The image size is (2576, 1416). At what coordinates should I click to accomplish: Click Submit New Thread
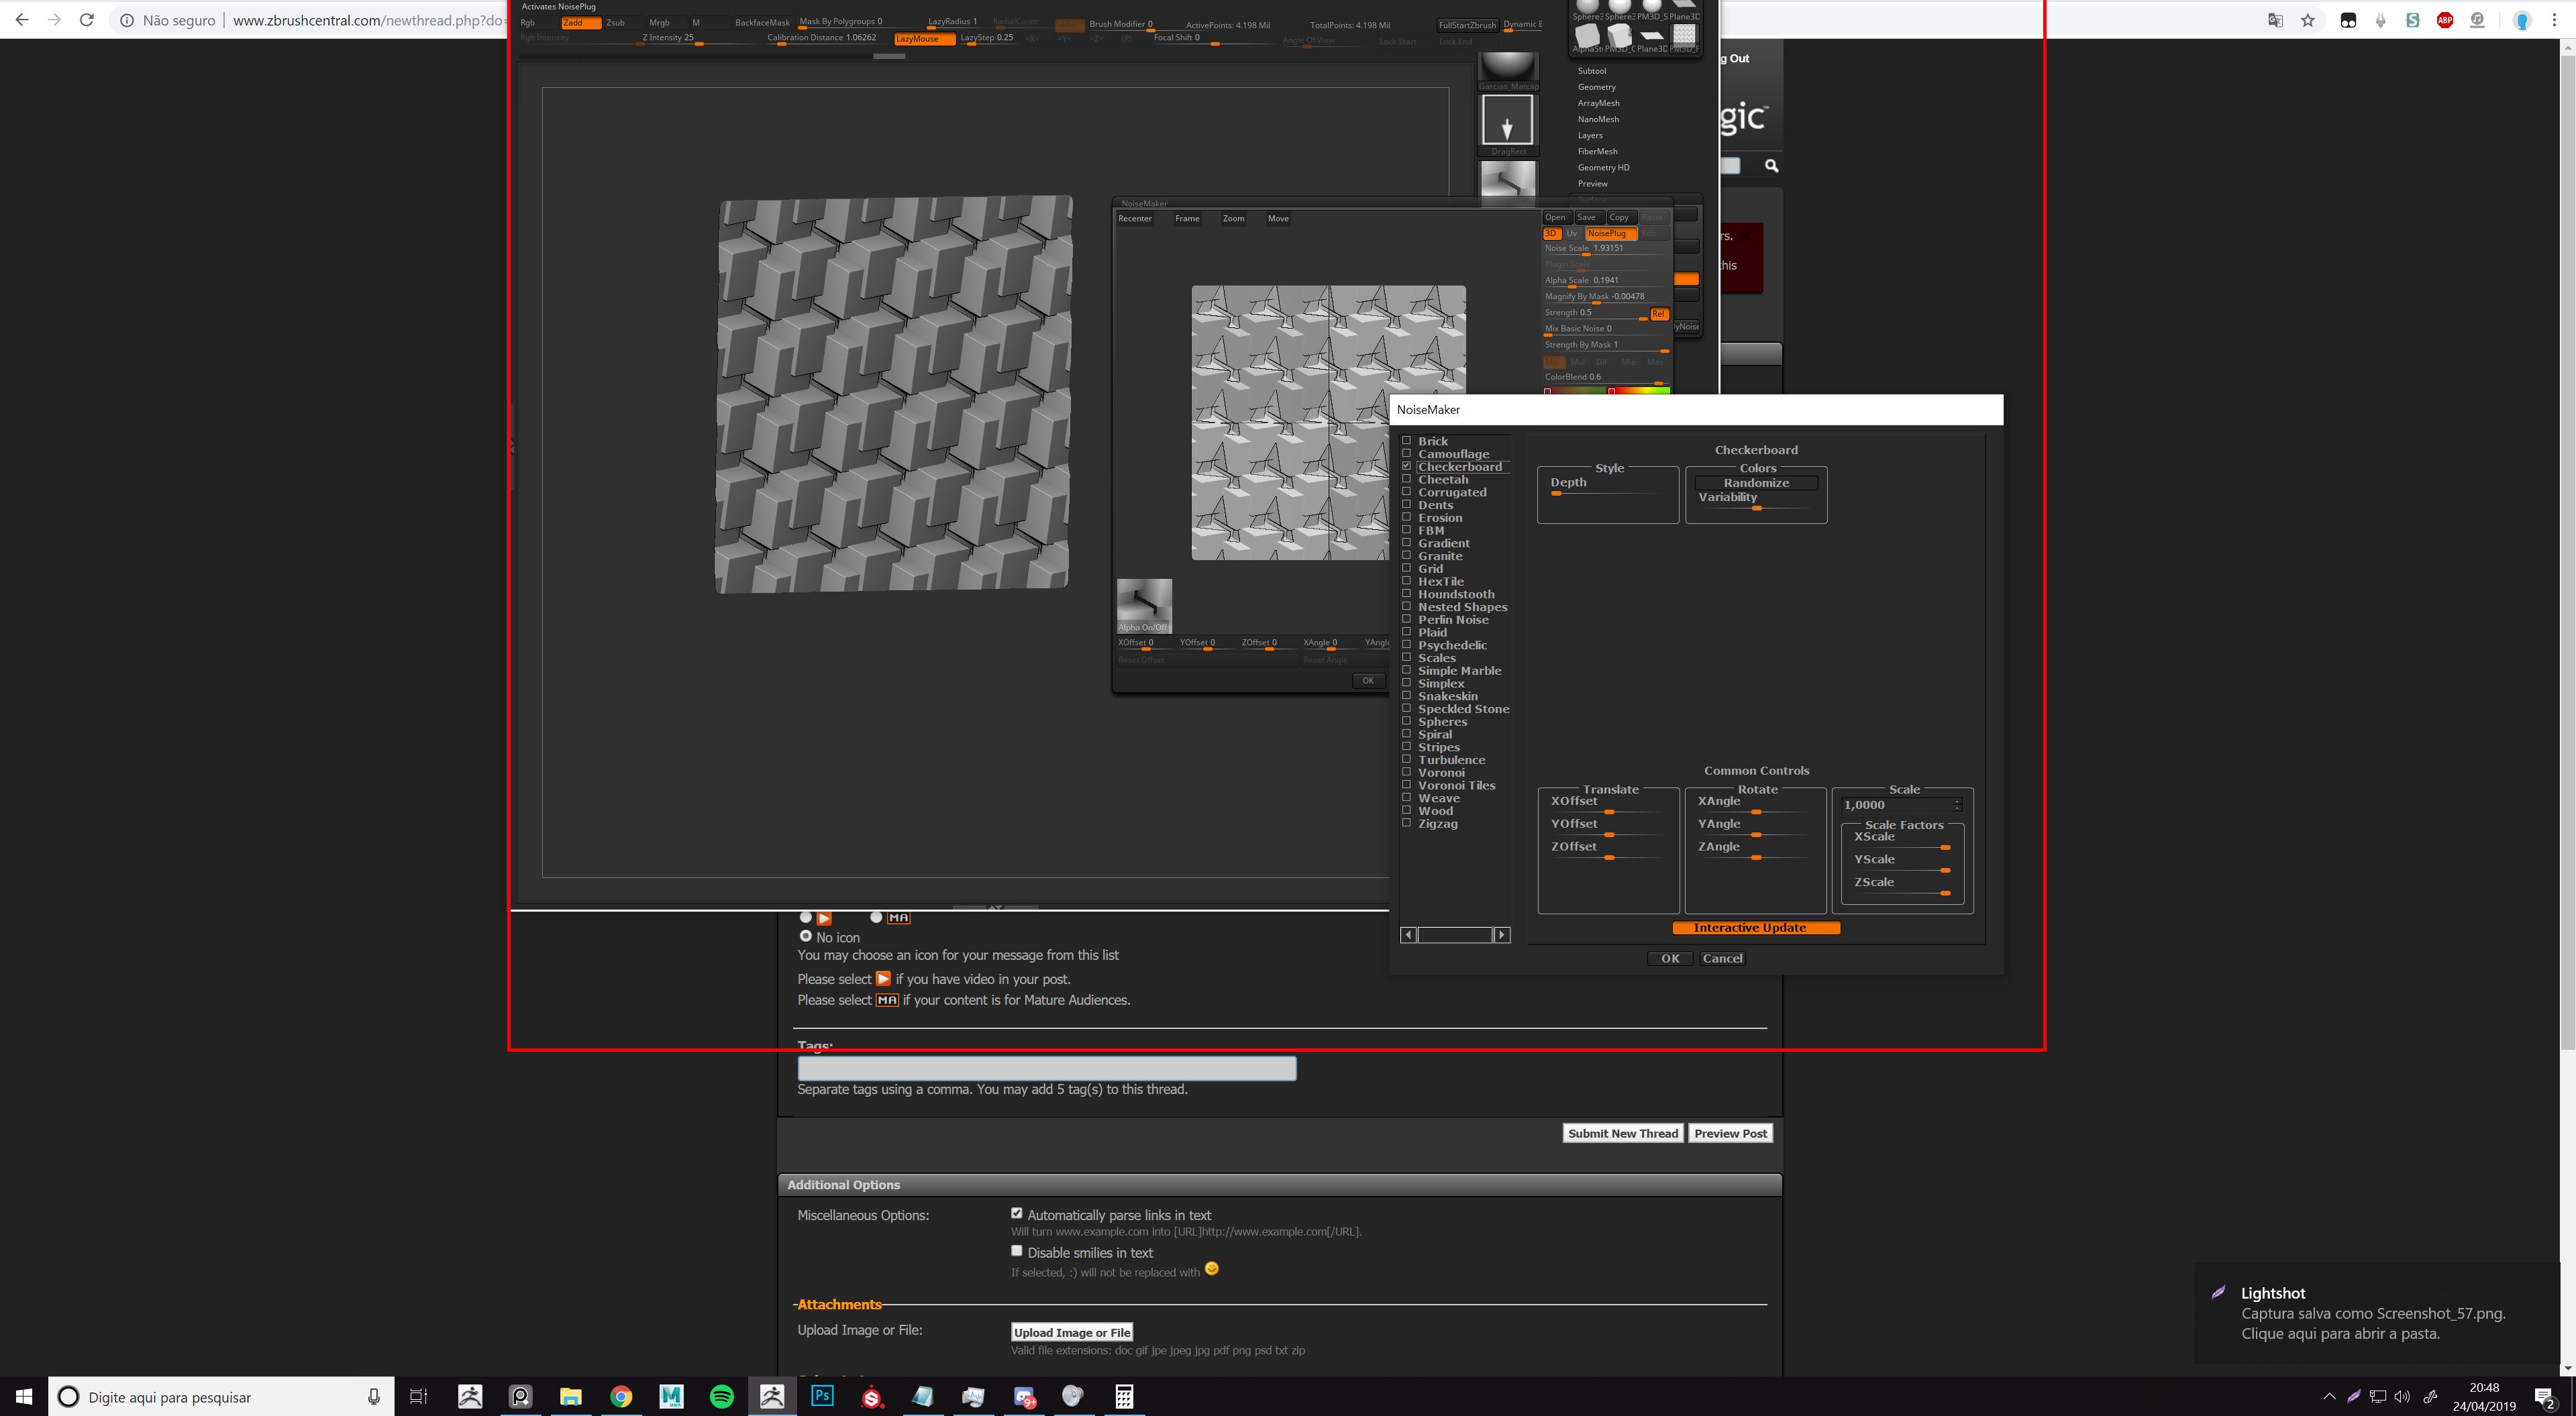(1623, 1133)
